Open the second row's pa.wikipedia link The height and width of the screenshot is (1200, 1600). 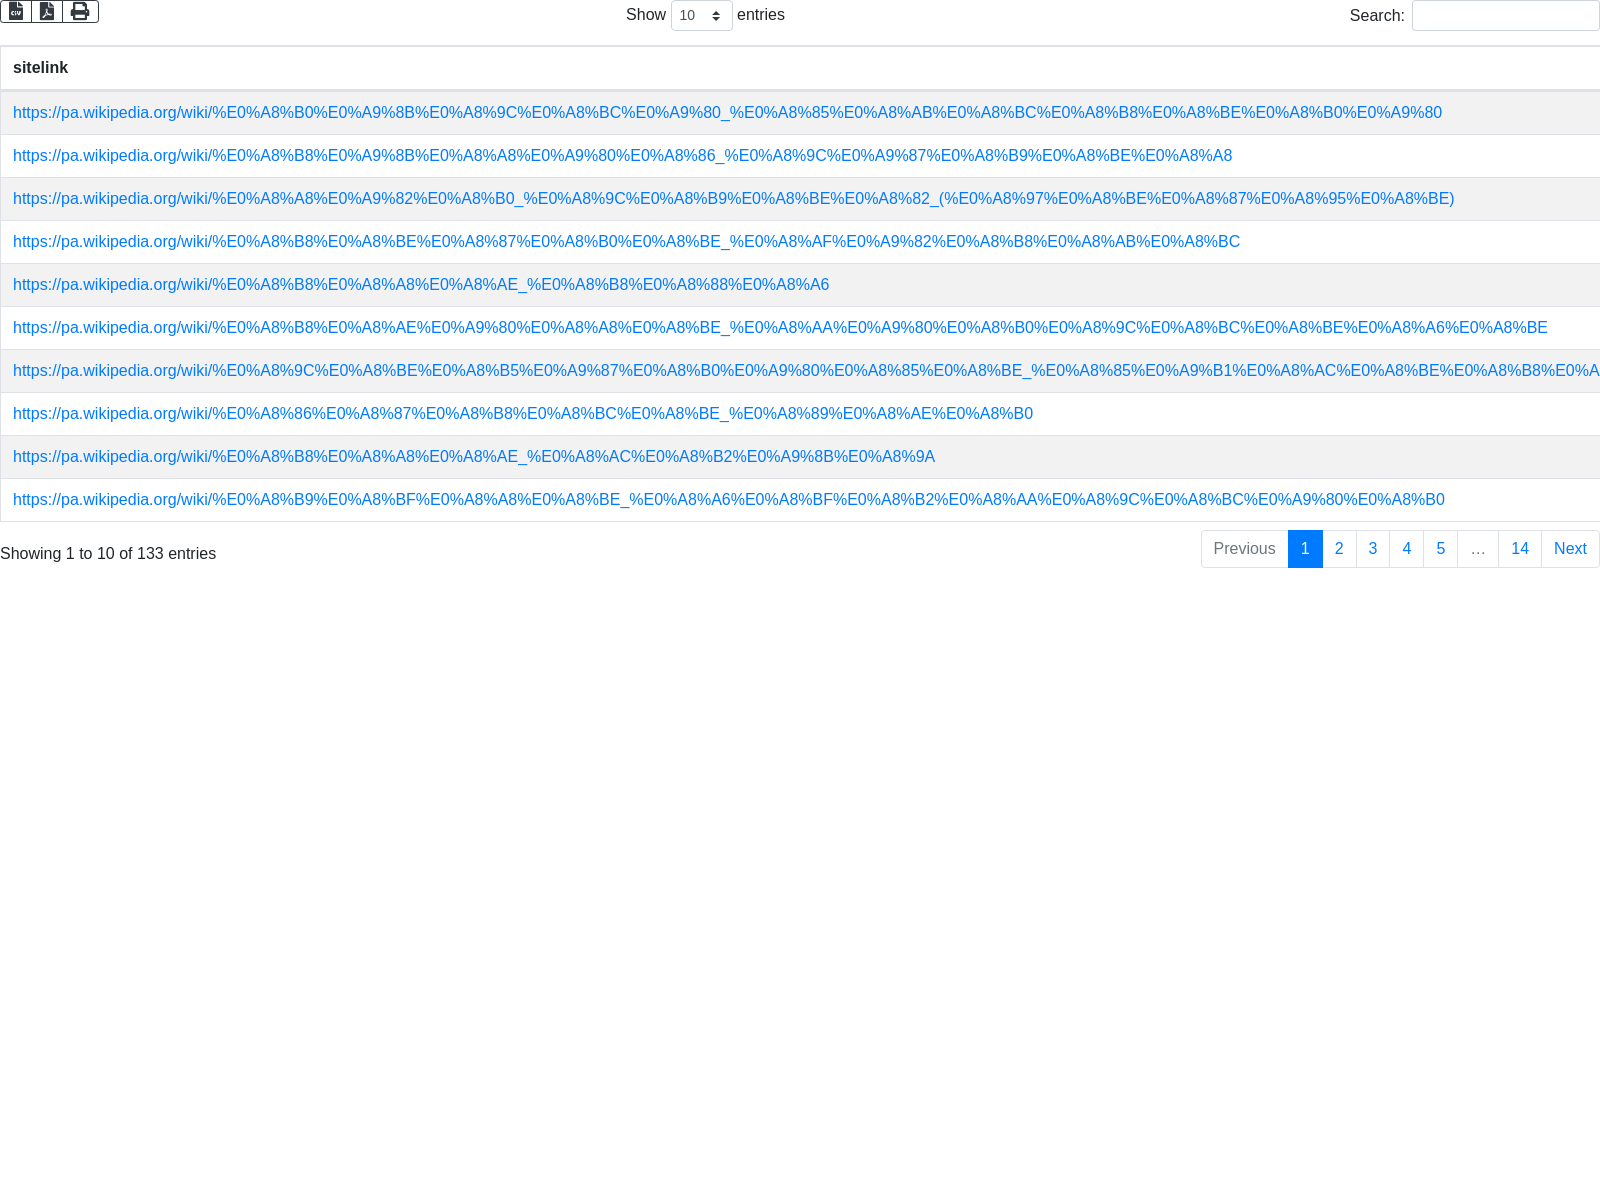point(622,156)
